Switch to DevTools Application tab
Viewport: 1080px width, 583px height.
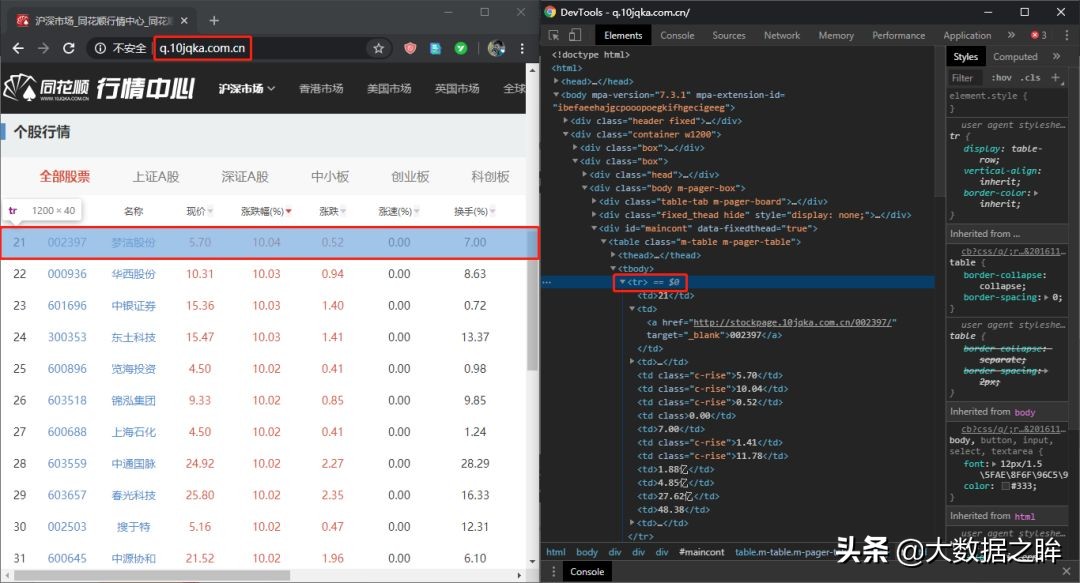pos(967,35)
